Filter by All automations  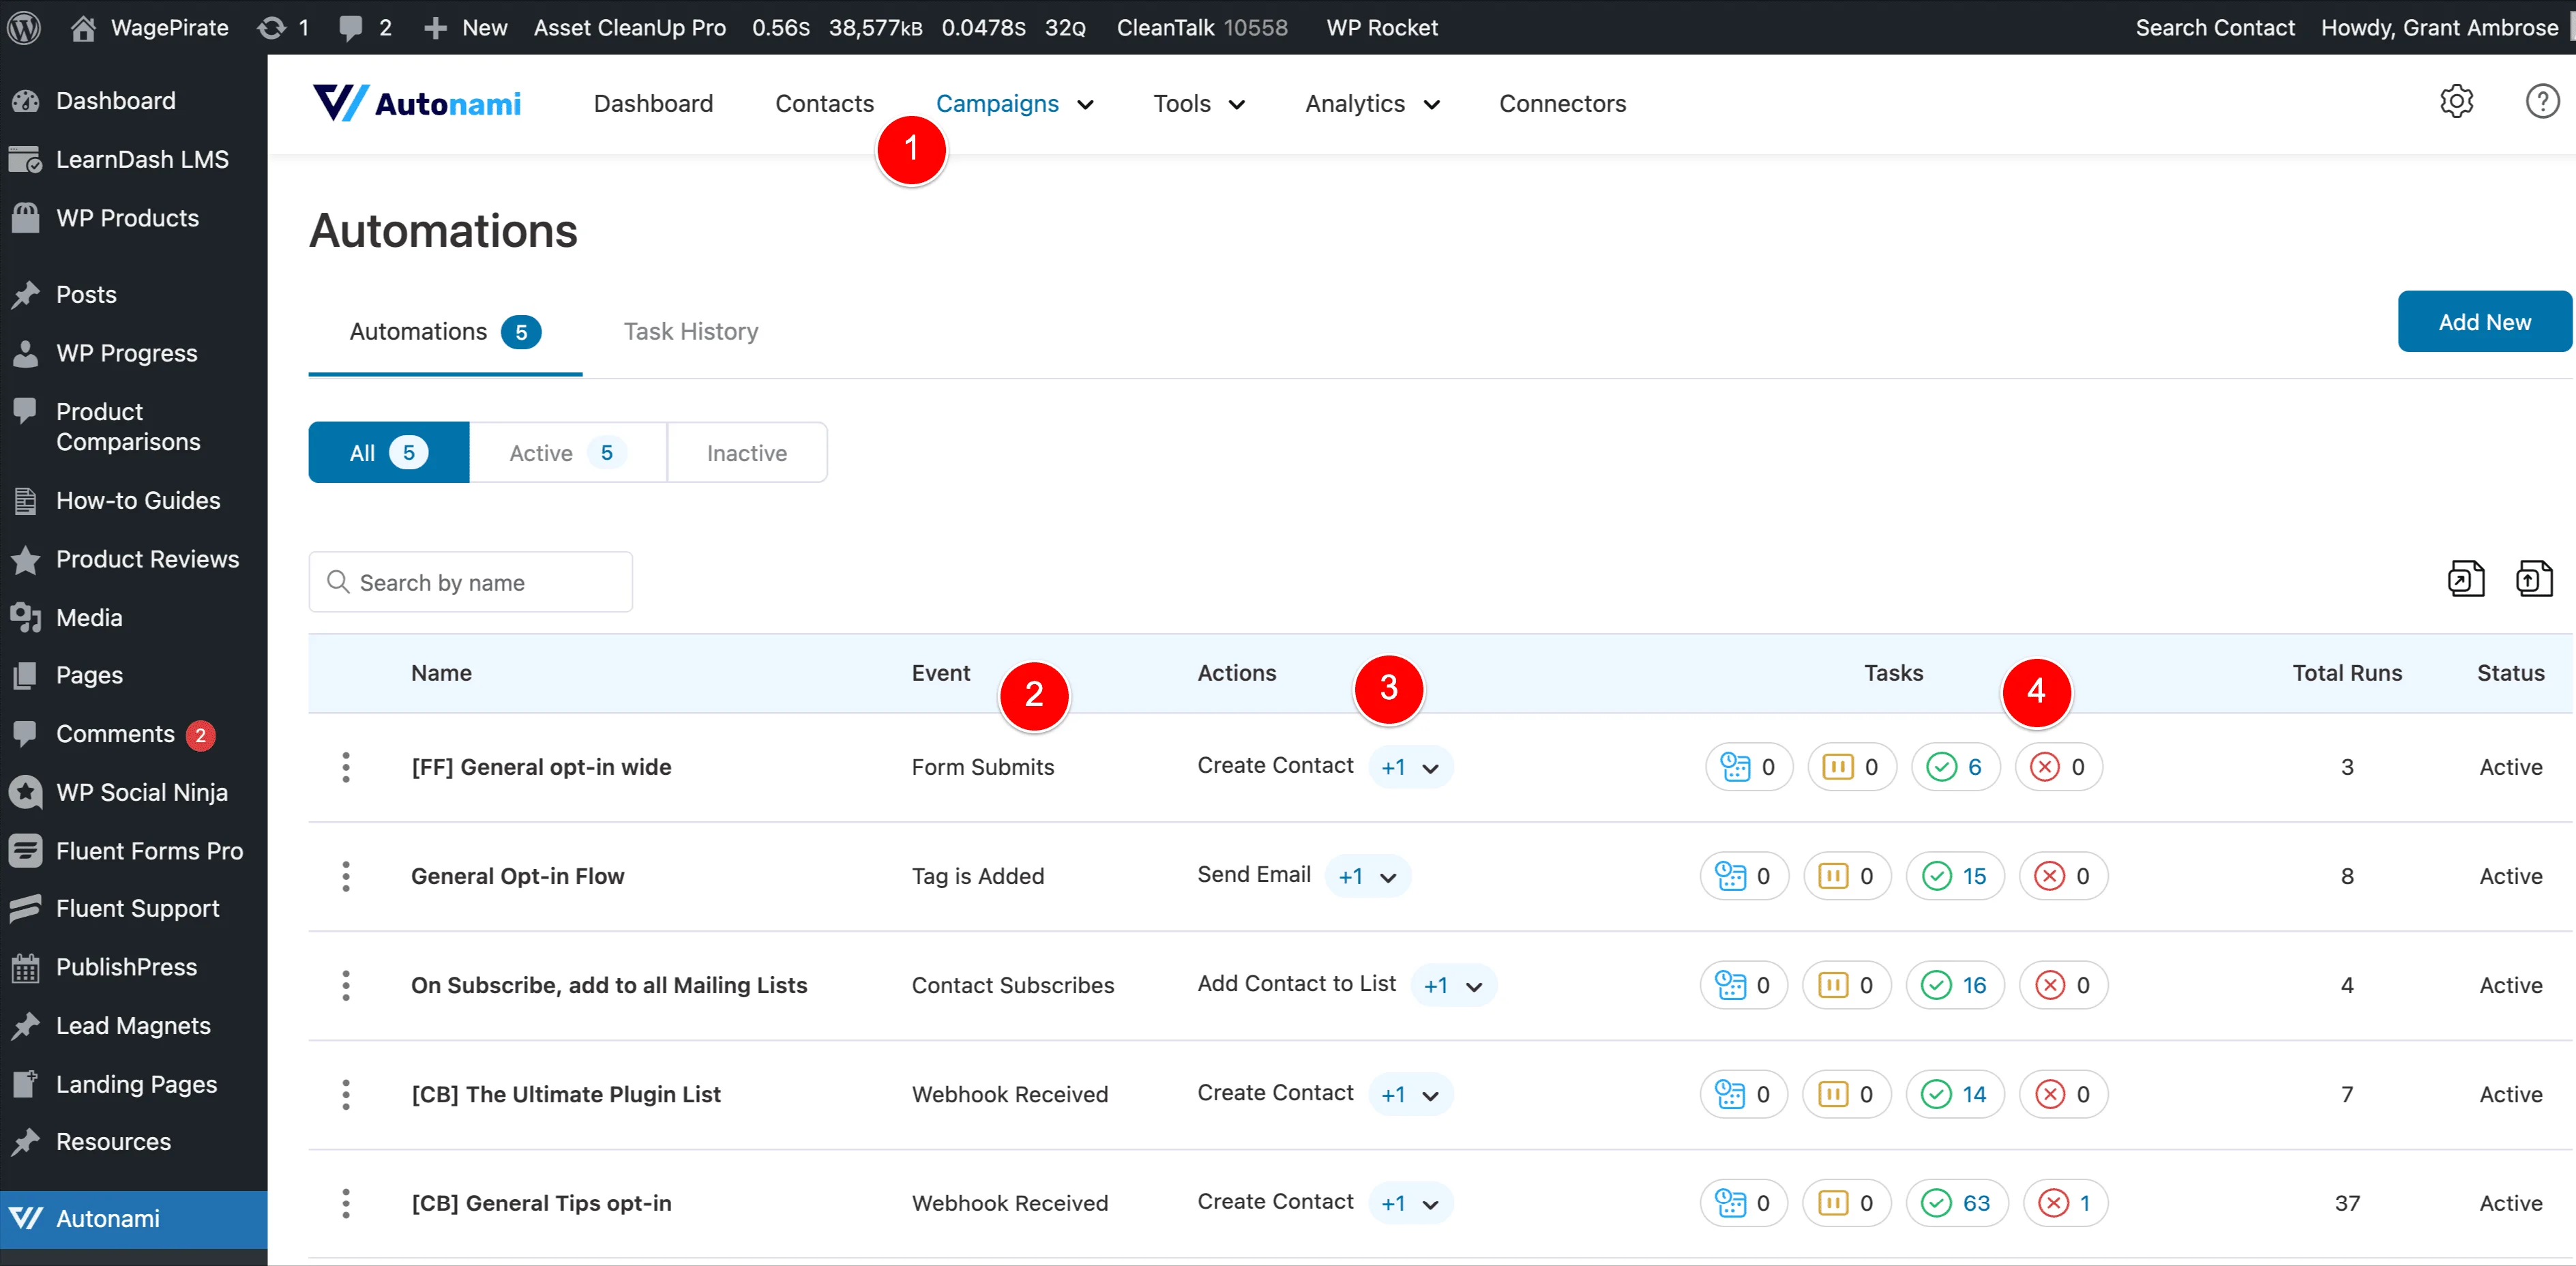coord(389,453)
